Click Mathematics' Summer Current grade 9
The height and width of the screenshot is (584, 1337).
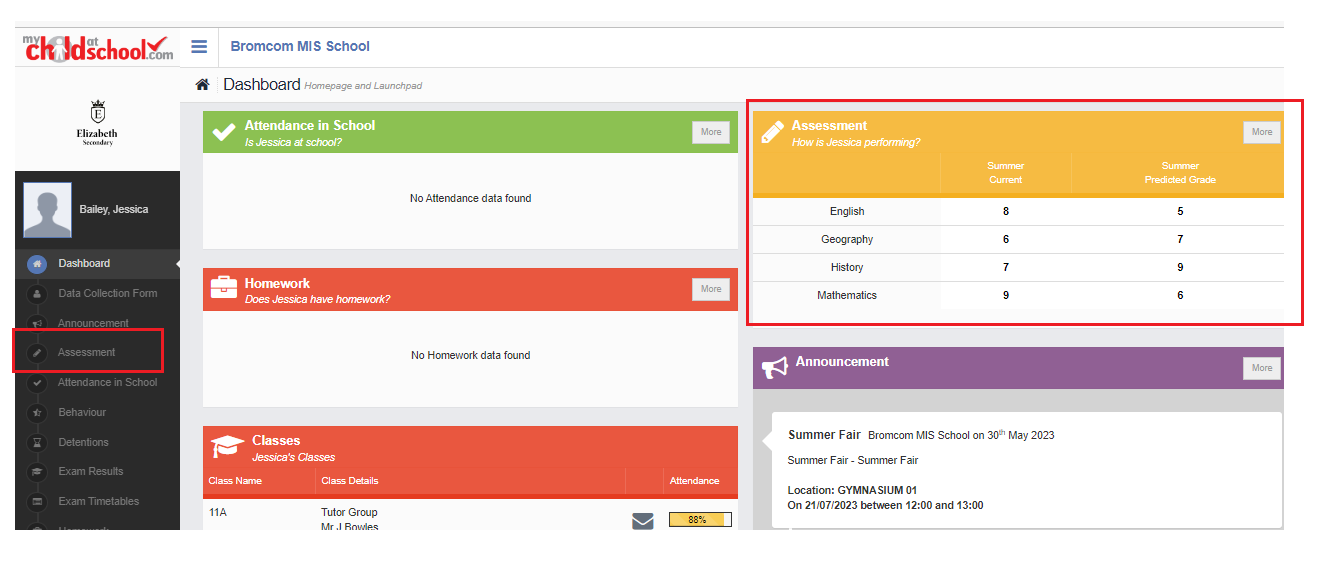point(1006,296)
